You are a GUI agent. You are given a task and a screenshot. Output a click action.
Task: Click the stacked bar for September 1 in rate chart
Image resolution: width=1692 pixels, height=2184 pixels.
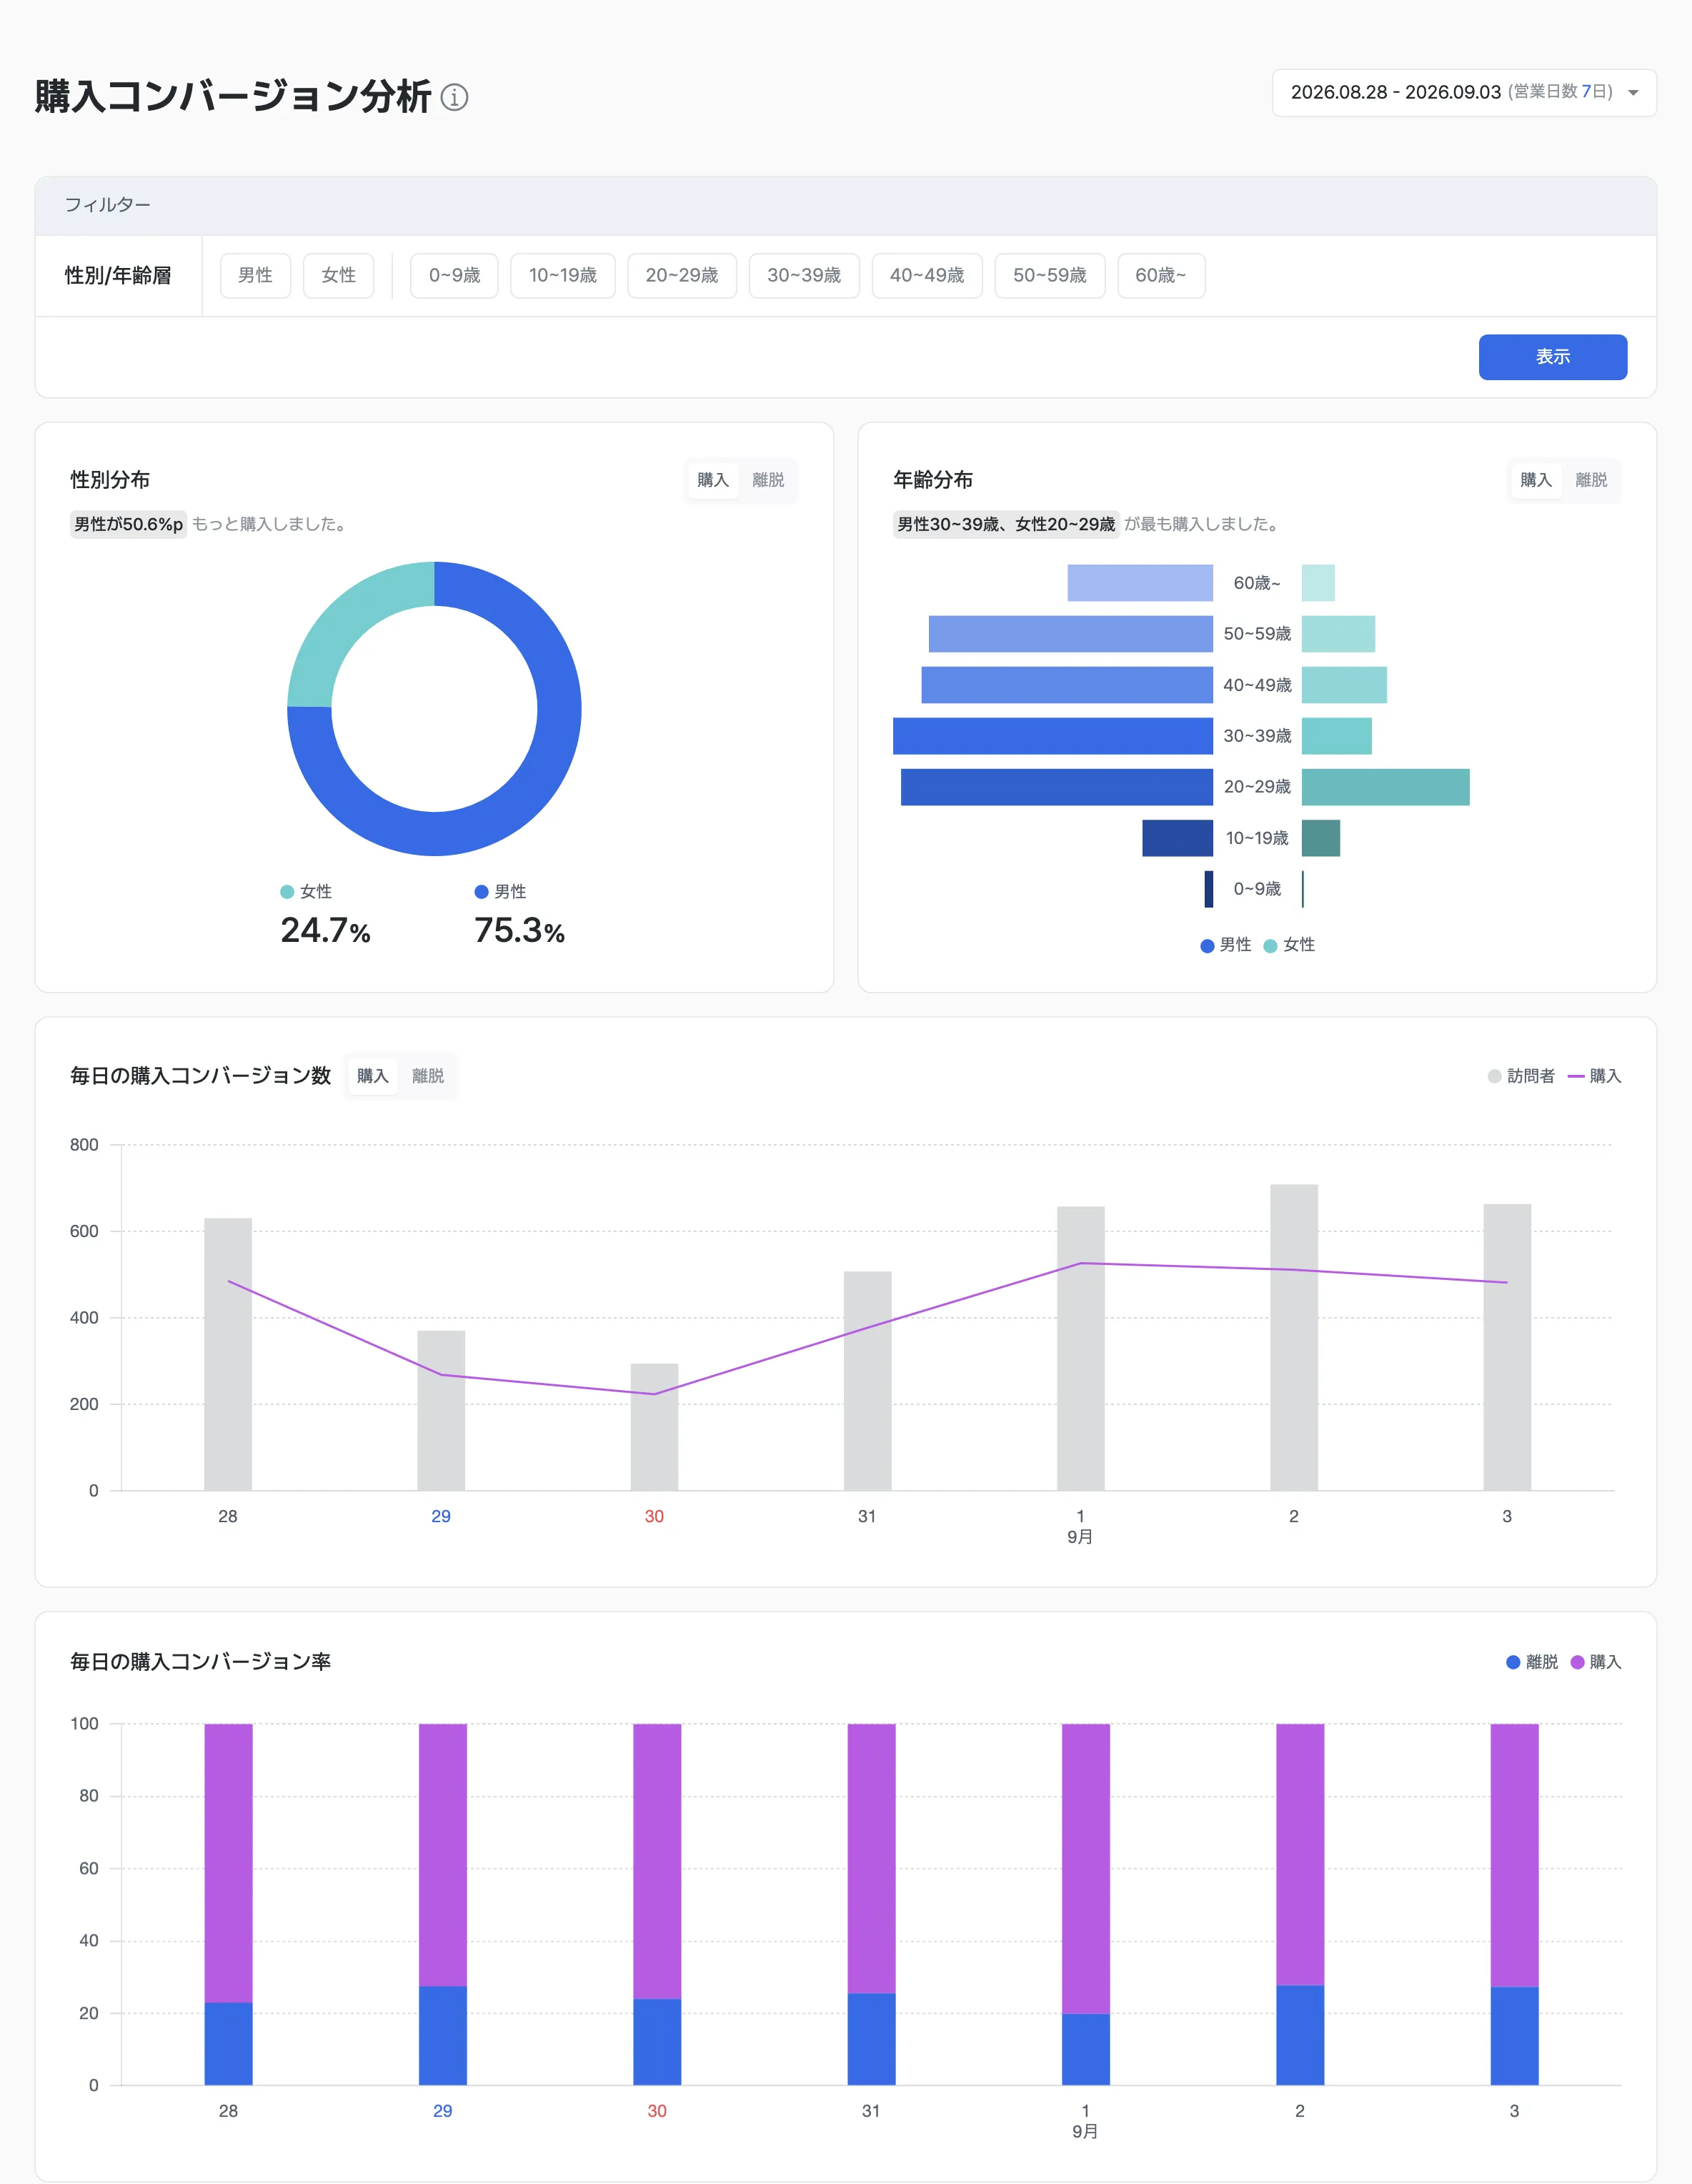1086,1904
